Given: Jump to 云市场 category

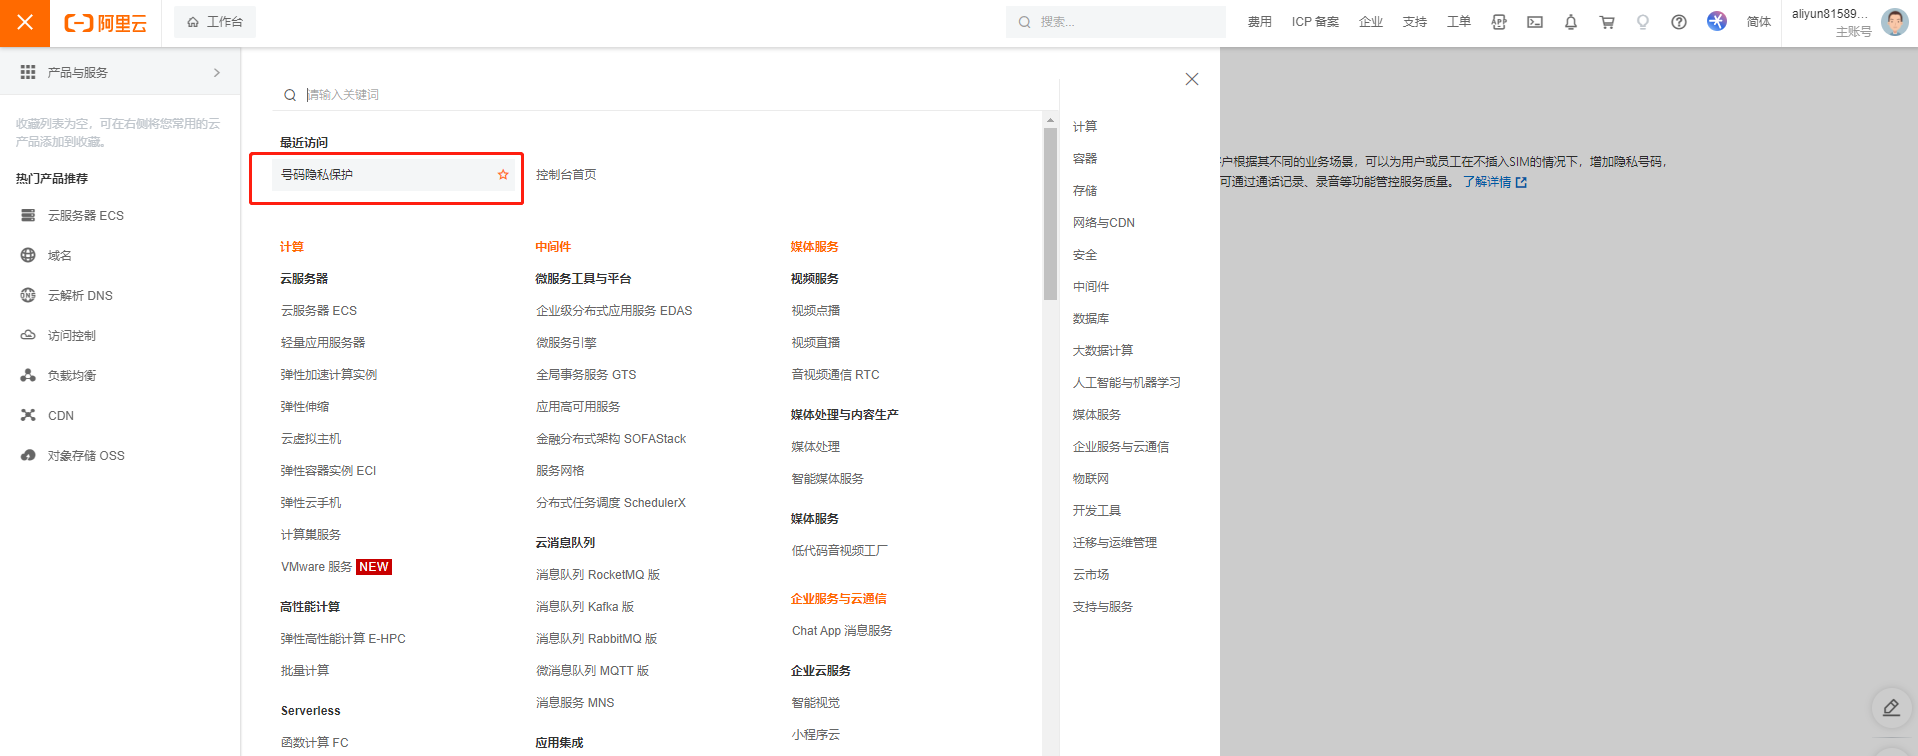Looking at the screenshot, I should (1091, 575).
